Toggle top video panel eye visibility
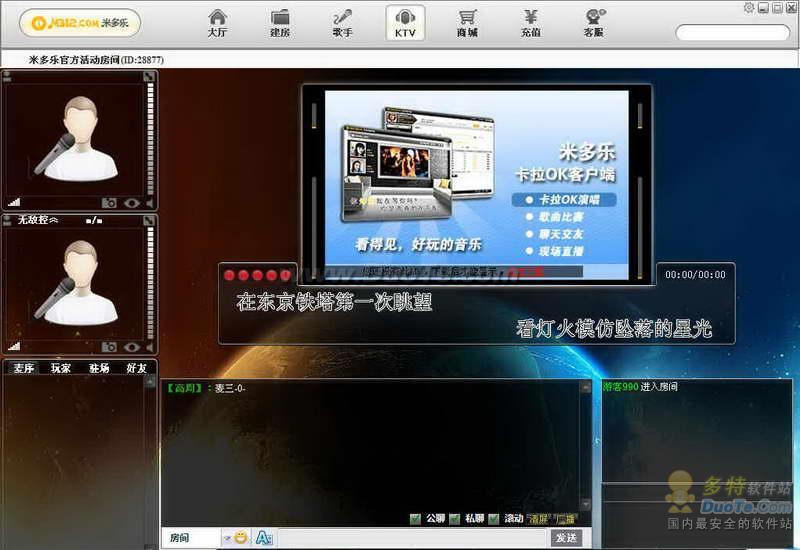 tap(132, 203)
